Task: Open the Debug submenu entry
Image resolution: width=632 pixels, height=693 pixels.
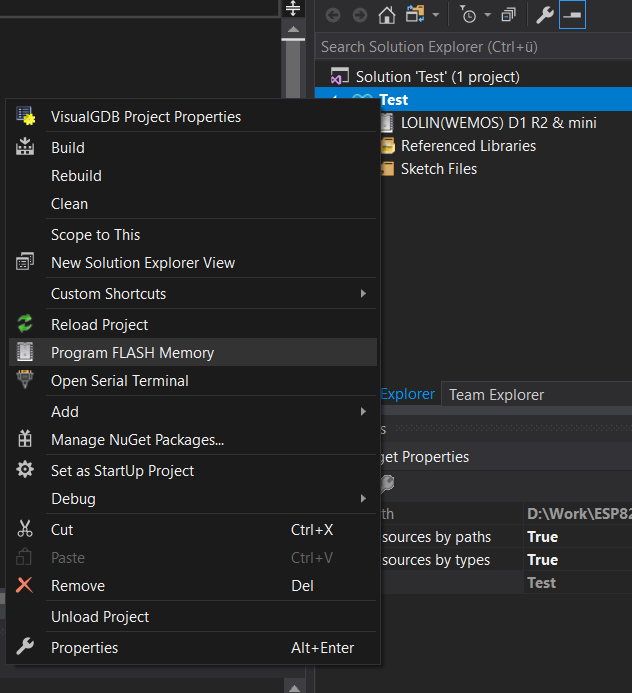Action: [x=192, y=499]
